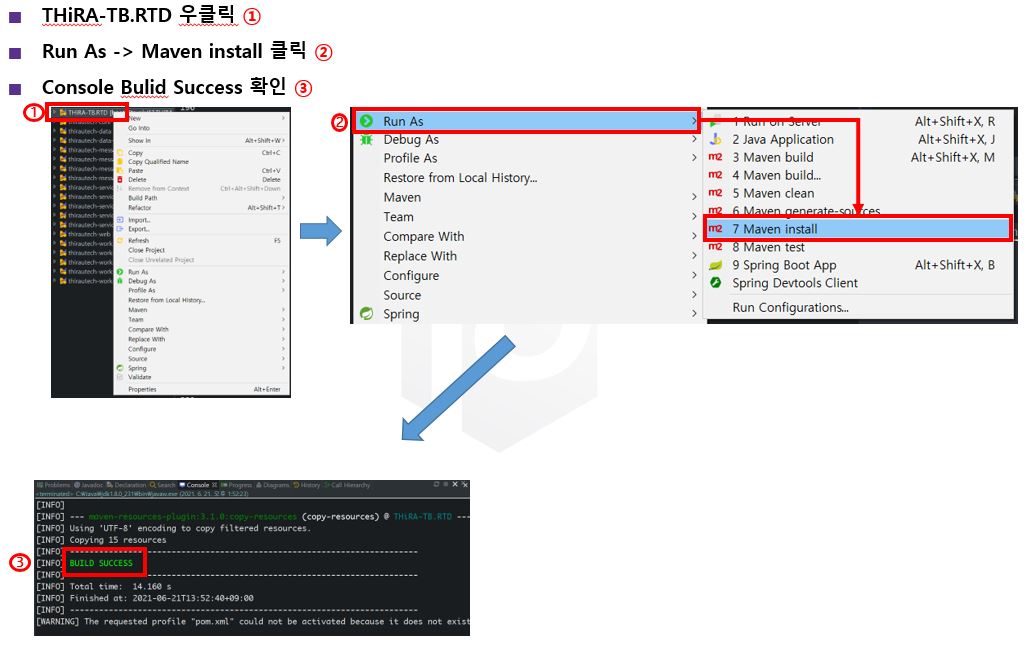Click the Debug As bug icon
The width and height of the screenshot is (1029, 648).
(366, 140)
